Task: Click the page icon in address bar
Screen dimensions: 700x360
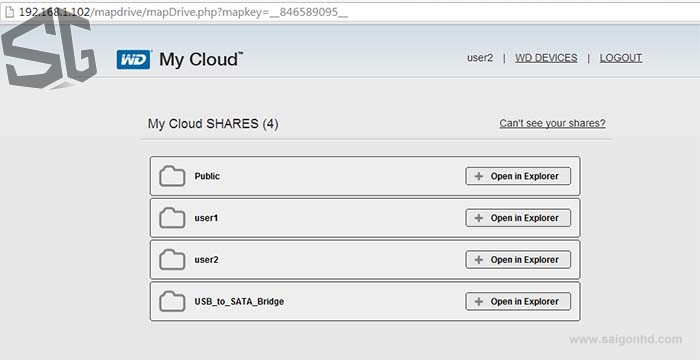Action: tap(10, 12)
